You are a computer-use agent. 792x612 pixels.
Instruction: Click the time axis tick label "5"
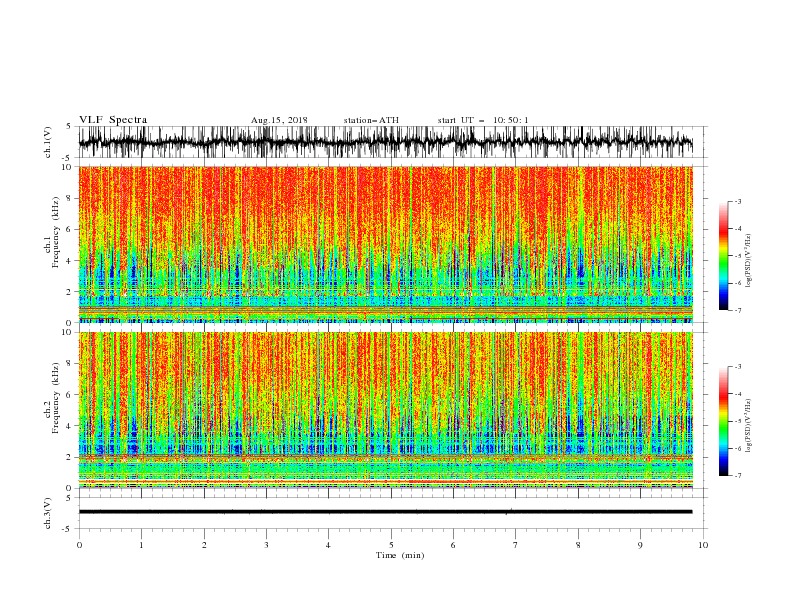(391, 545)
